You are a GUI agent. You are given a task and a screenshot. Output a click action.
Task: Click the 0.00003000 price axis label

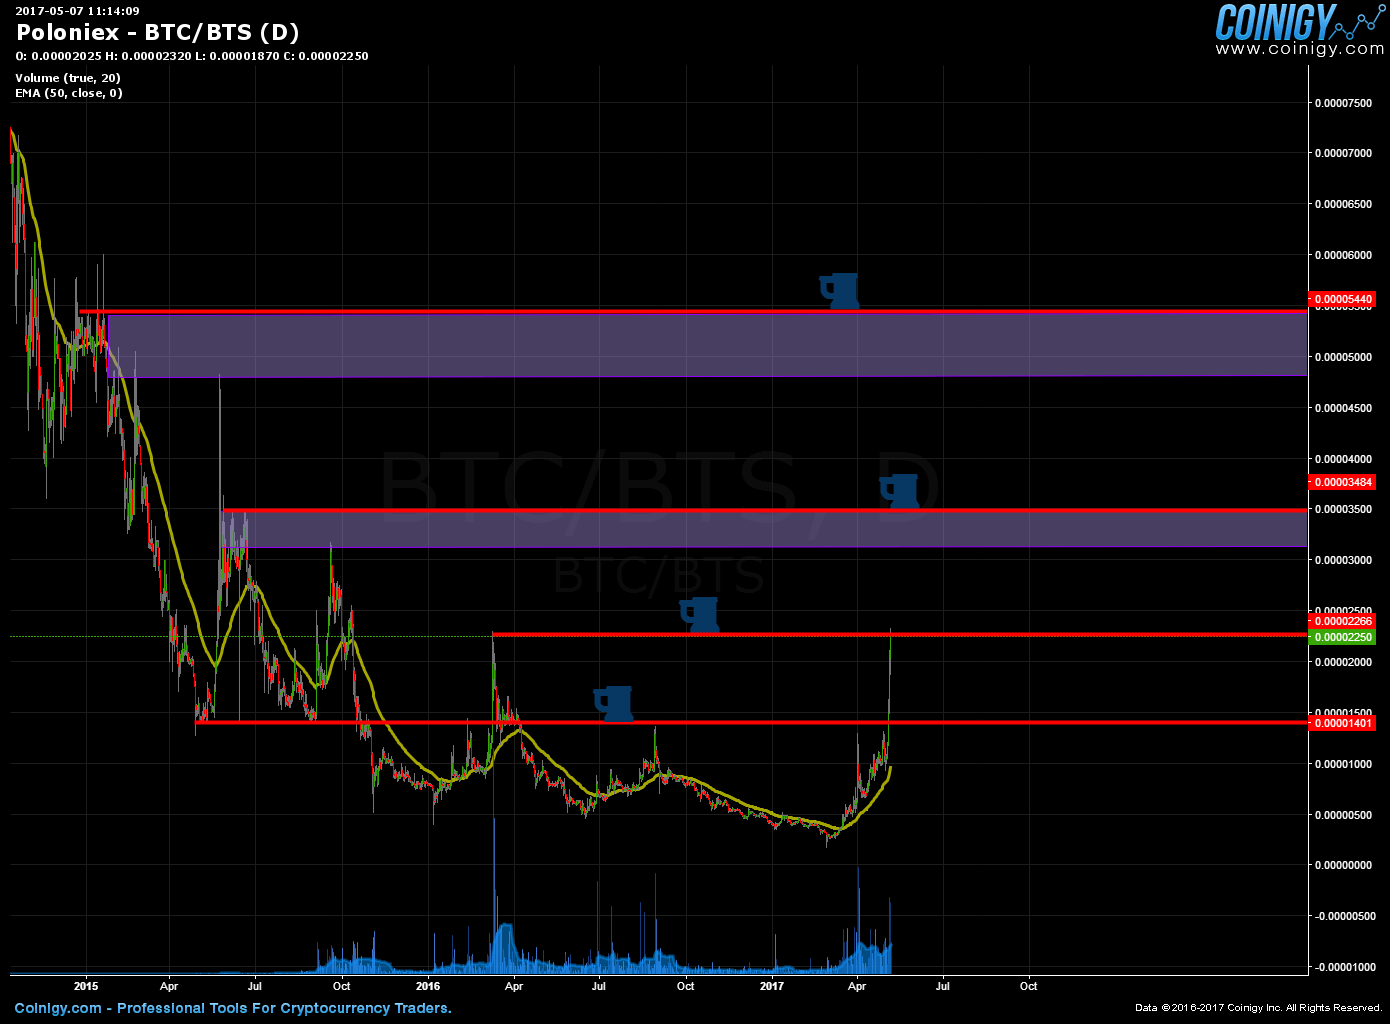coord(1342,560)
